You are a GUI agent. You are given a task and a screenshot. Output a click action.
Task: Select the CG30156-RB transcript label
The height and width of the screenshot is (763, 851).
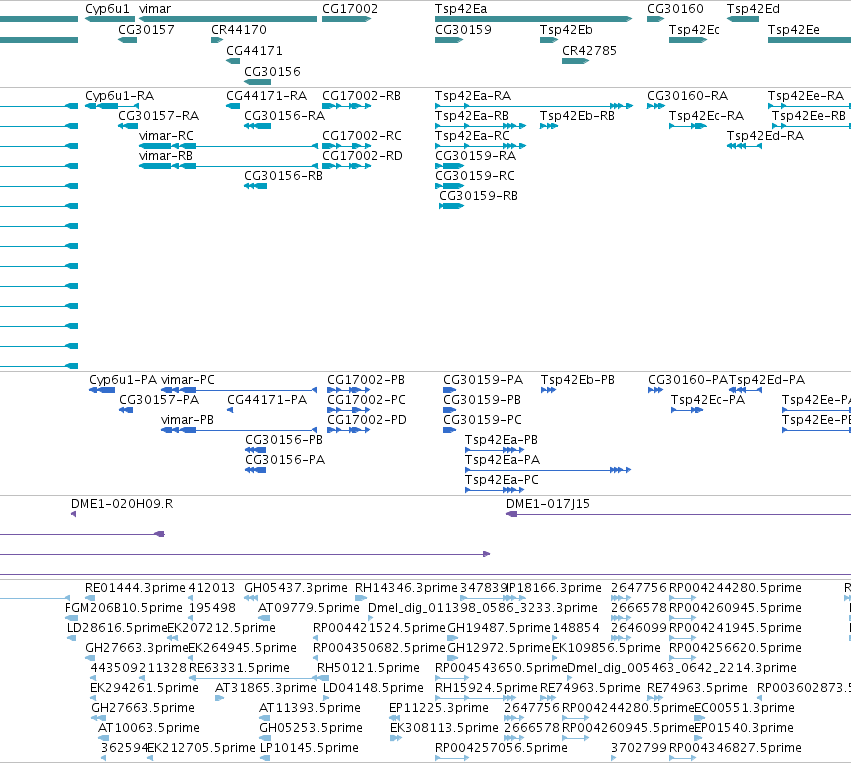(283, 176)
